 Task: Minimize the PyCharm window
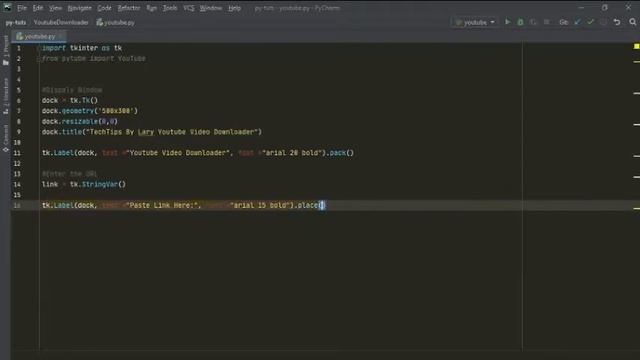[581, 7]
